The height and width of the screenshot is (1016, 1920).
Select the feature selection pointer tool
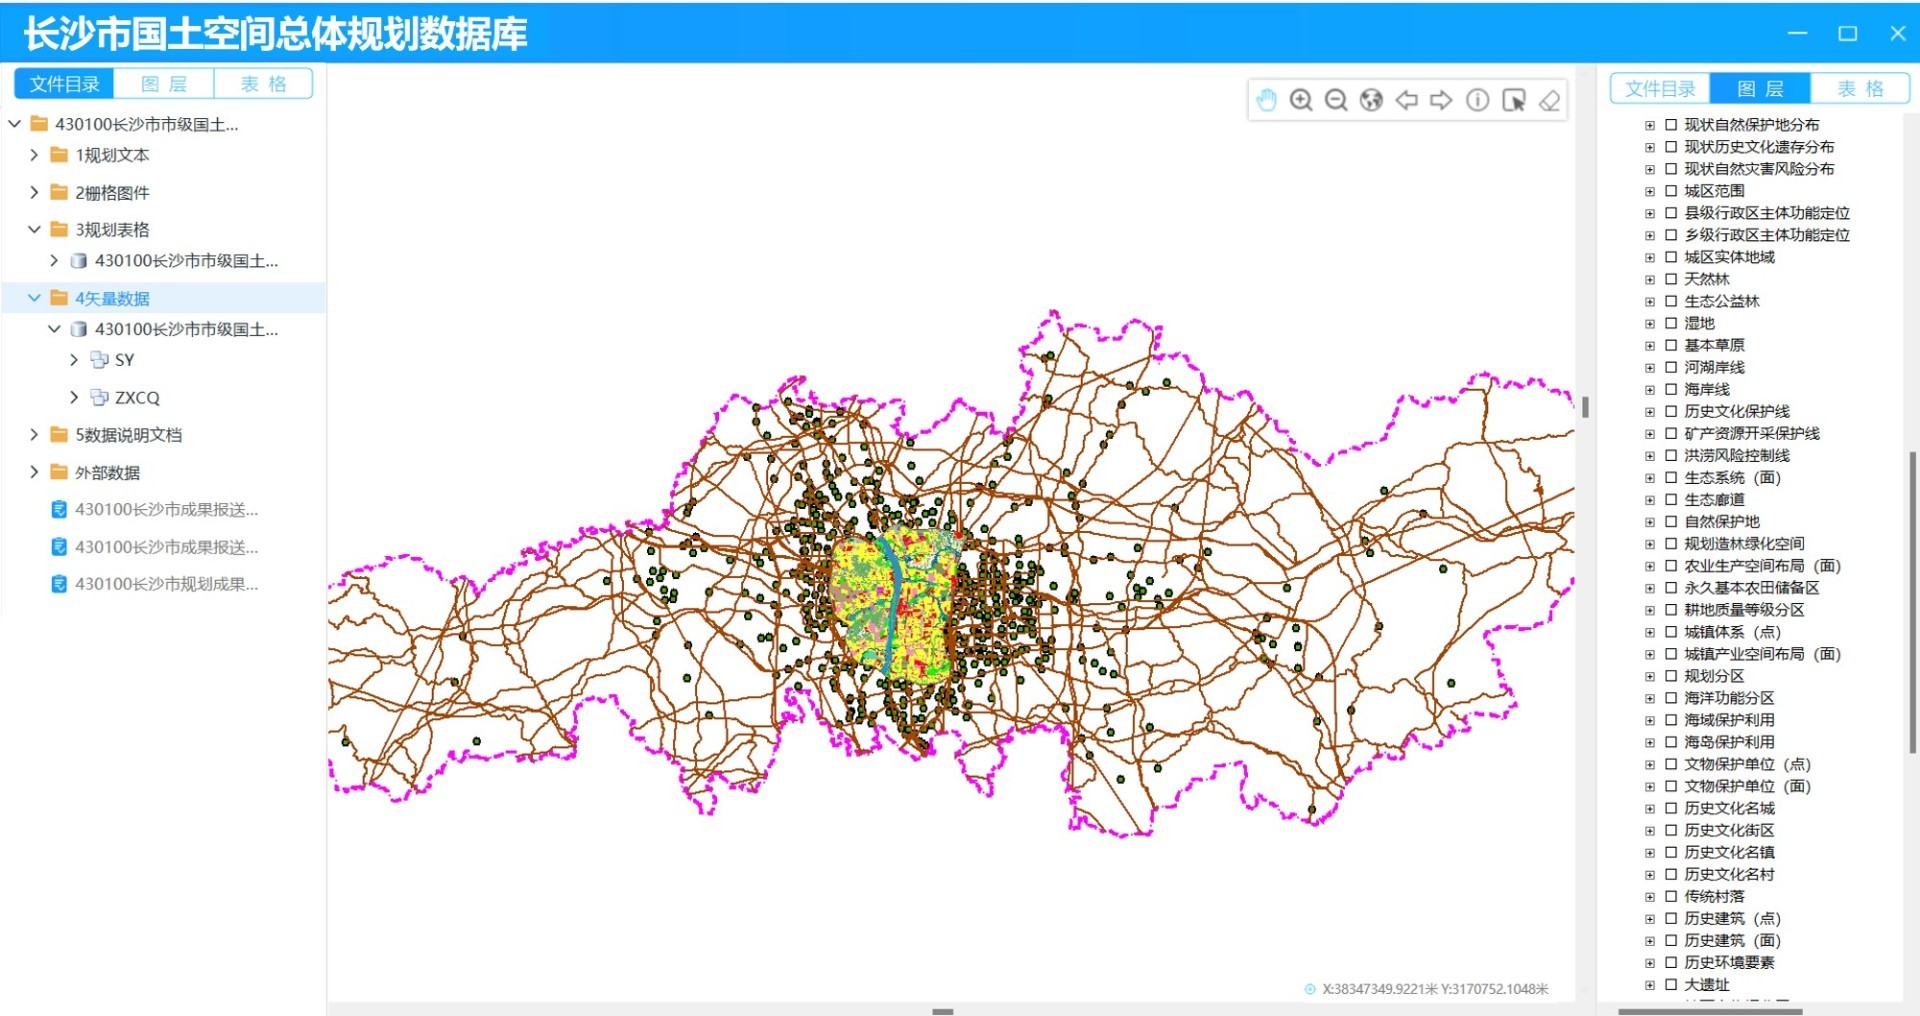(x=1514, y=100)
